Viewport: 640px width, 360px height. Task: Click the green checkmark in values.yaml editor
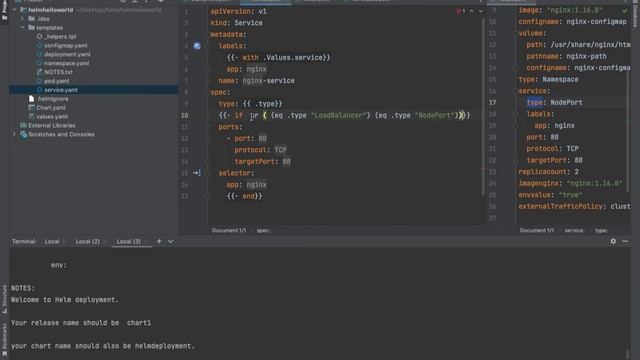(624, 10)
